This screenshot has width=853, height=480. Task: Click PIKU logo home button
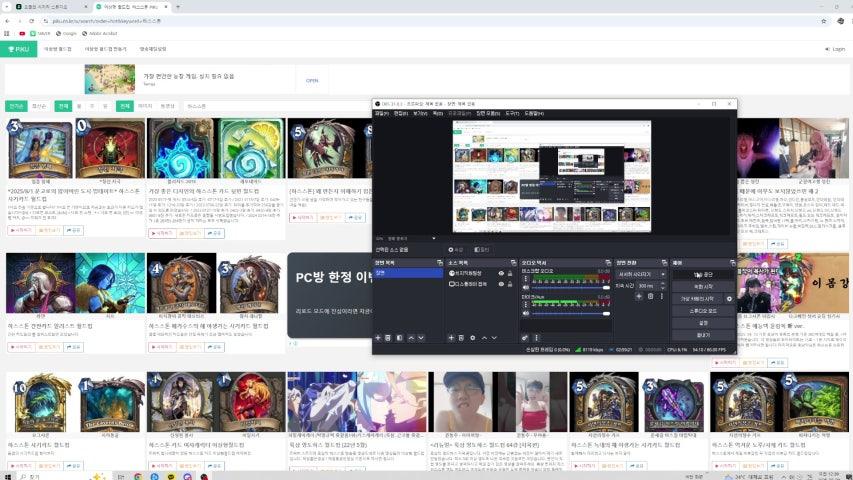tap(18, 49)
